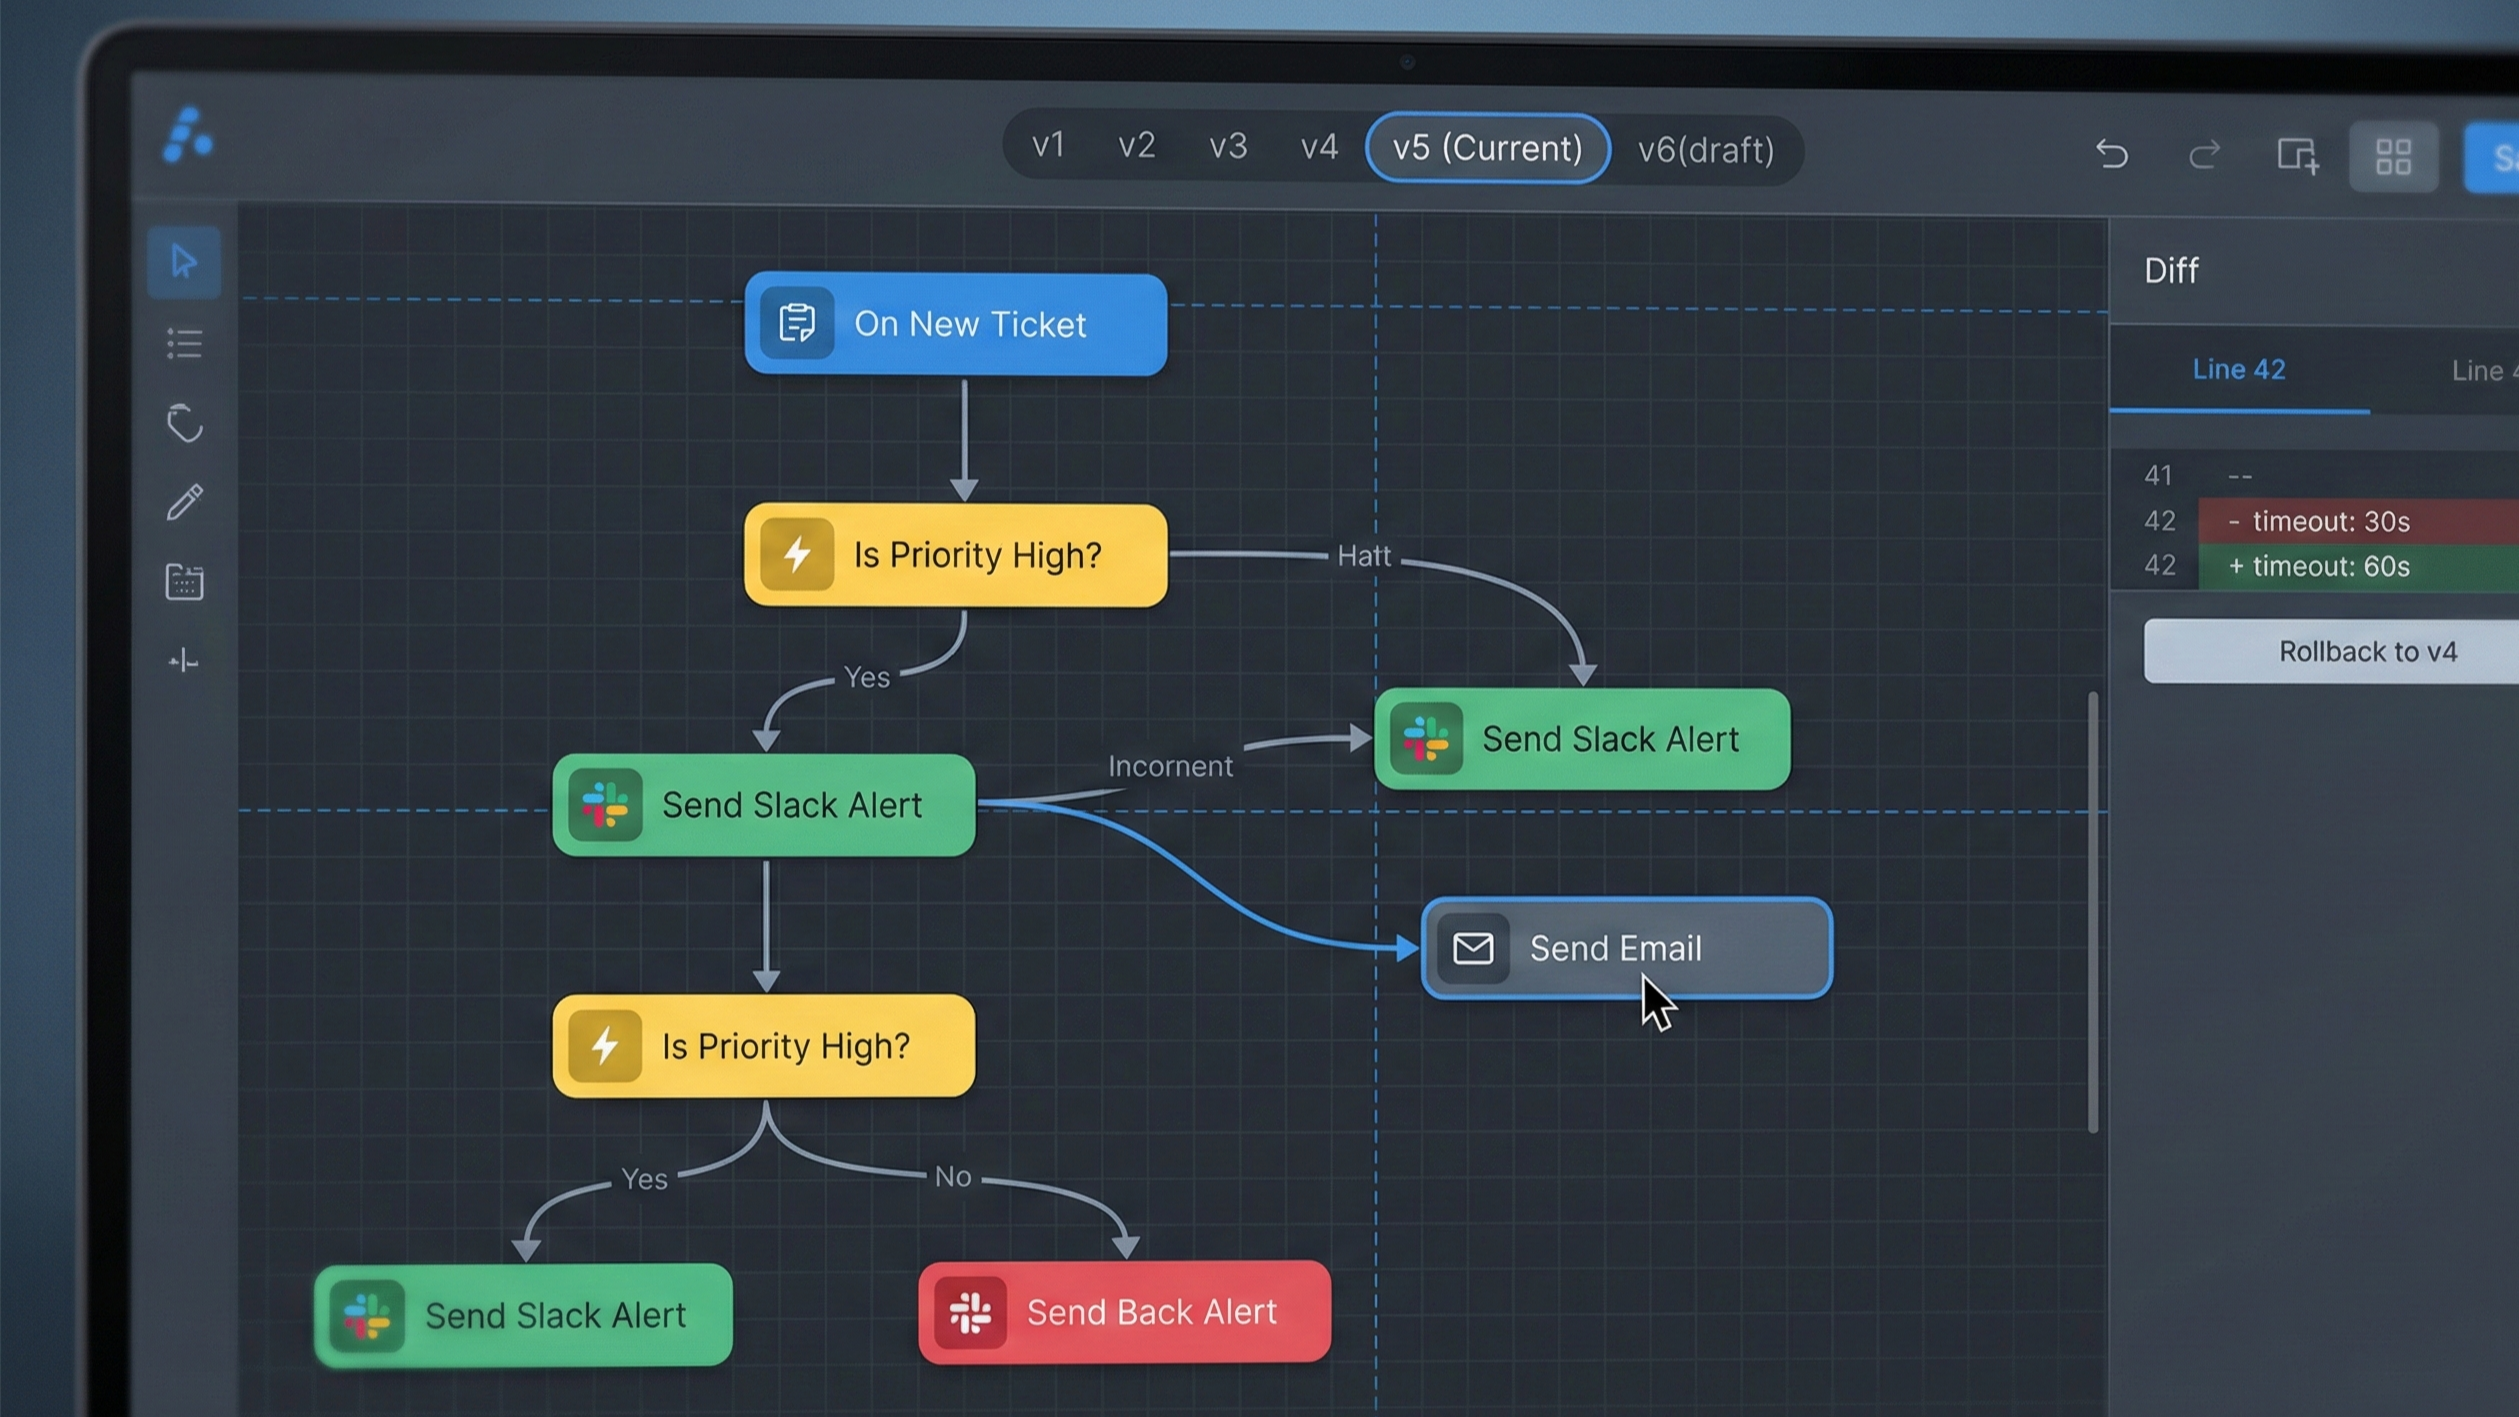The width and height of the screenshot is (2519, 1417).
Task: Open the calendar schedule icon in sidebar
Action: click(184, 581)
